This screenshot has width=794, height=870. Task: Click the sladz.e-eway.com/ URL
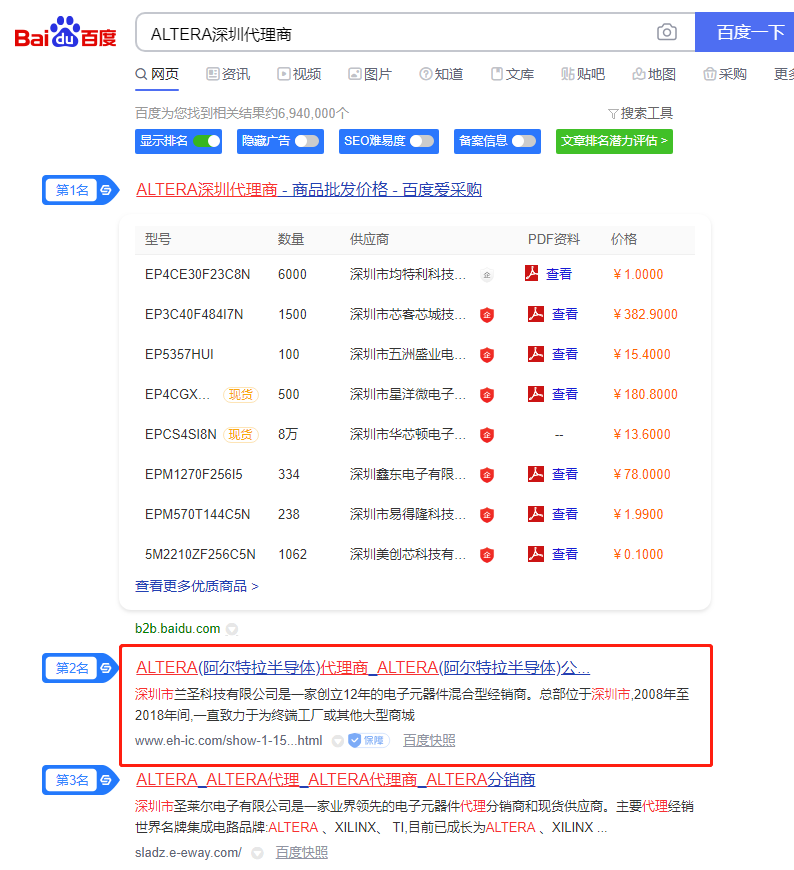[x=188, y=853]
